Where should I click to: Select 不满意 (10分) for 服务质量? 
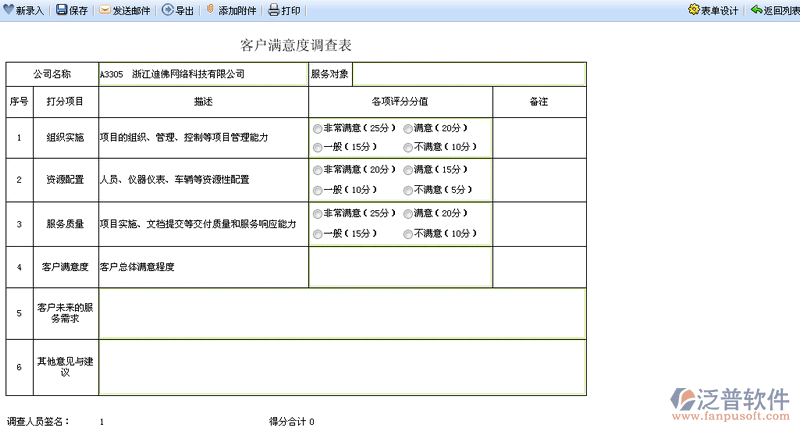(x=408, y=234)
